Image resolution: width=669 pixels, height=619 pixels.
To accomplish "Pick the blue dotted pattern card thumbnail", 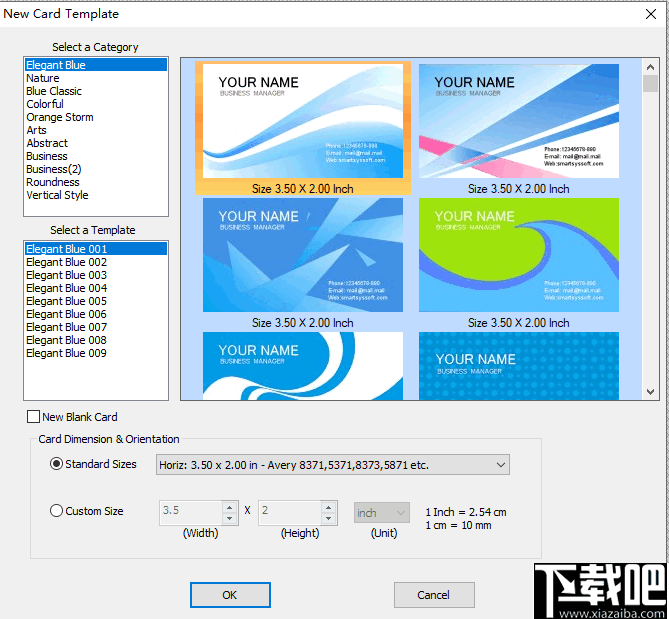I will [x=518, y=366].
